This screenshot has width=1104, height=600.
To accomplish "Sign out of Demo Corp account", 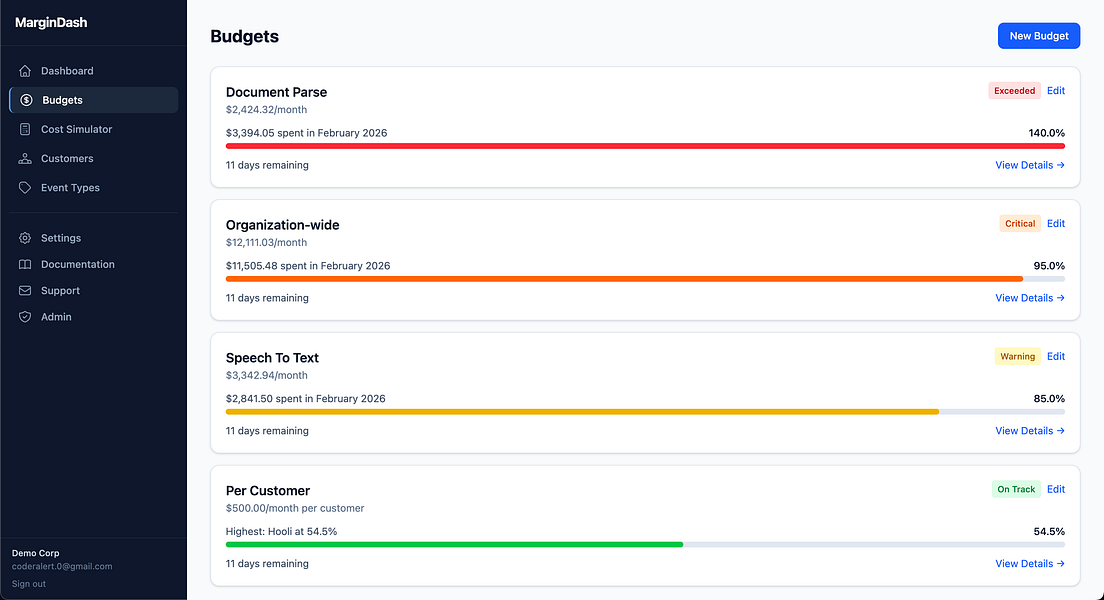I will pyautogui.click(x=28, y=583).
